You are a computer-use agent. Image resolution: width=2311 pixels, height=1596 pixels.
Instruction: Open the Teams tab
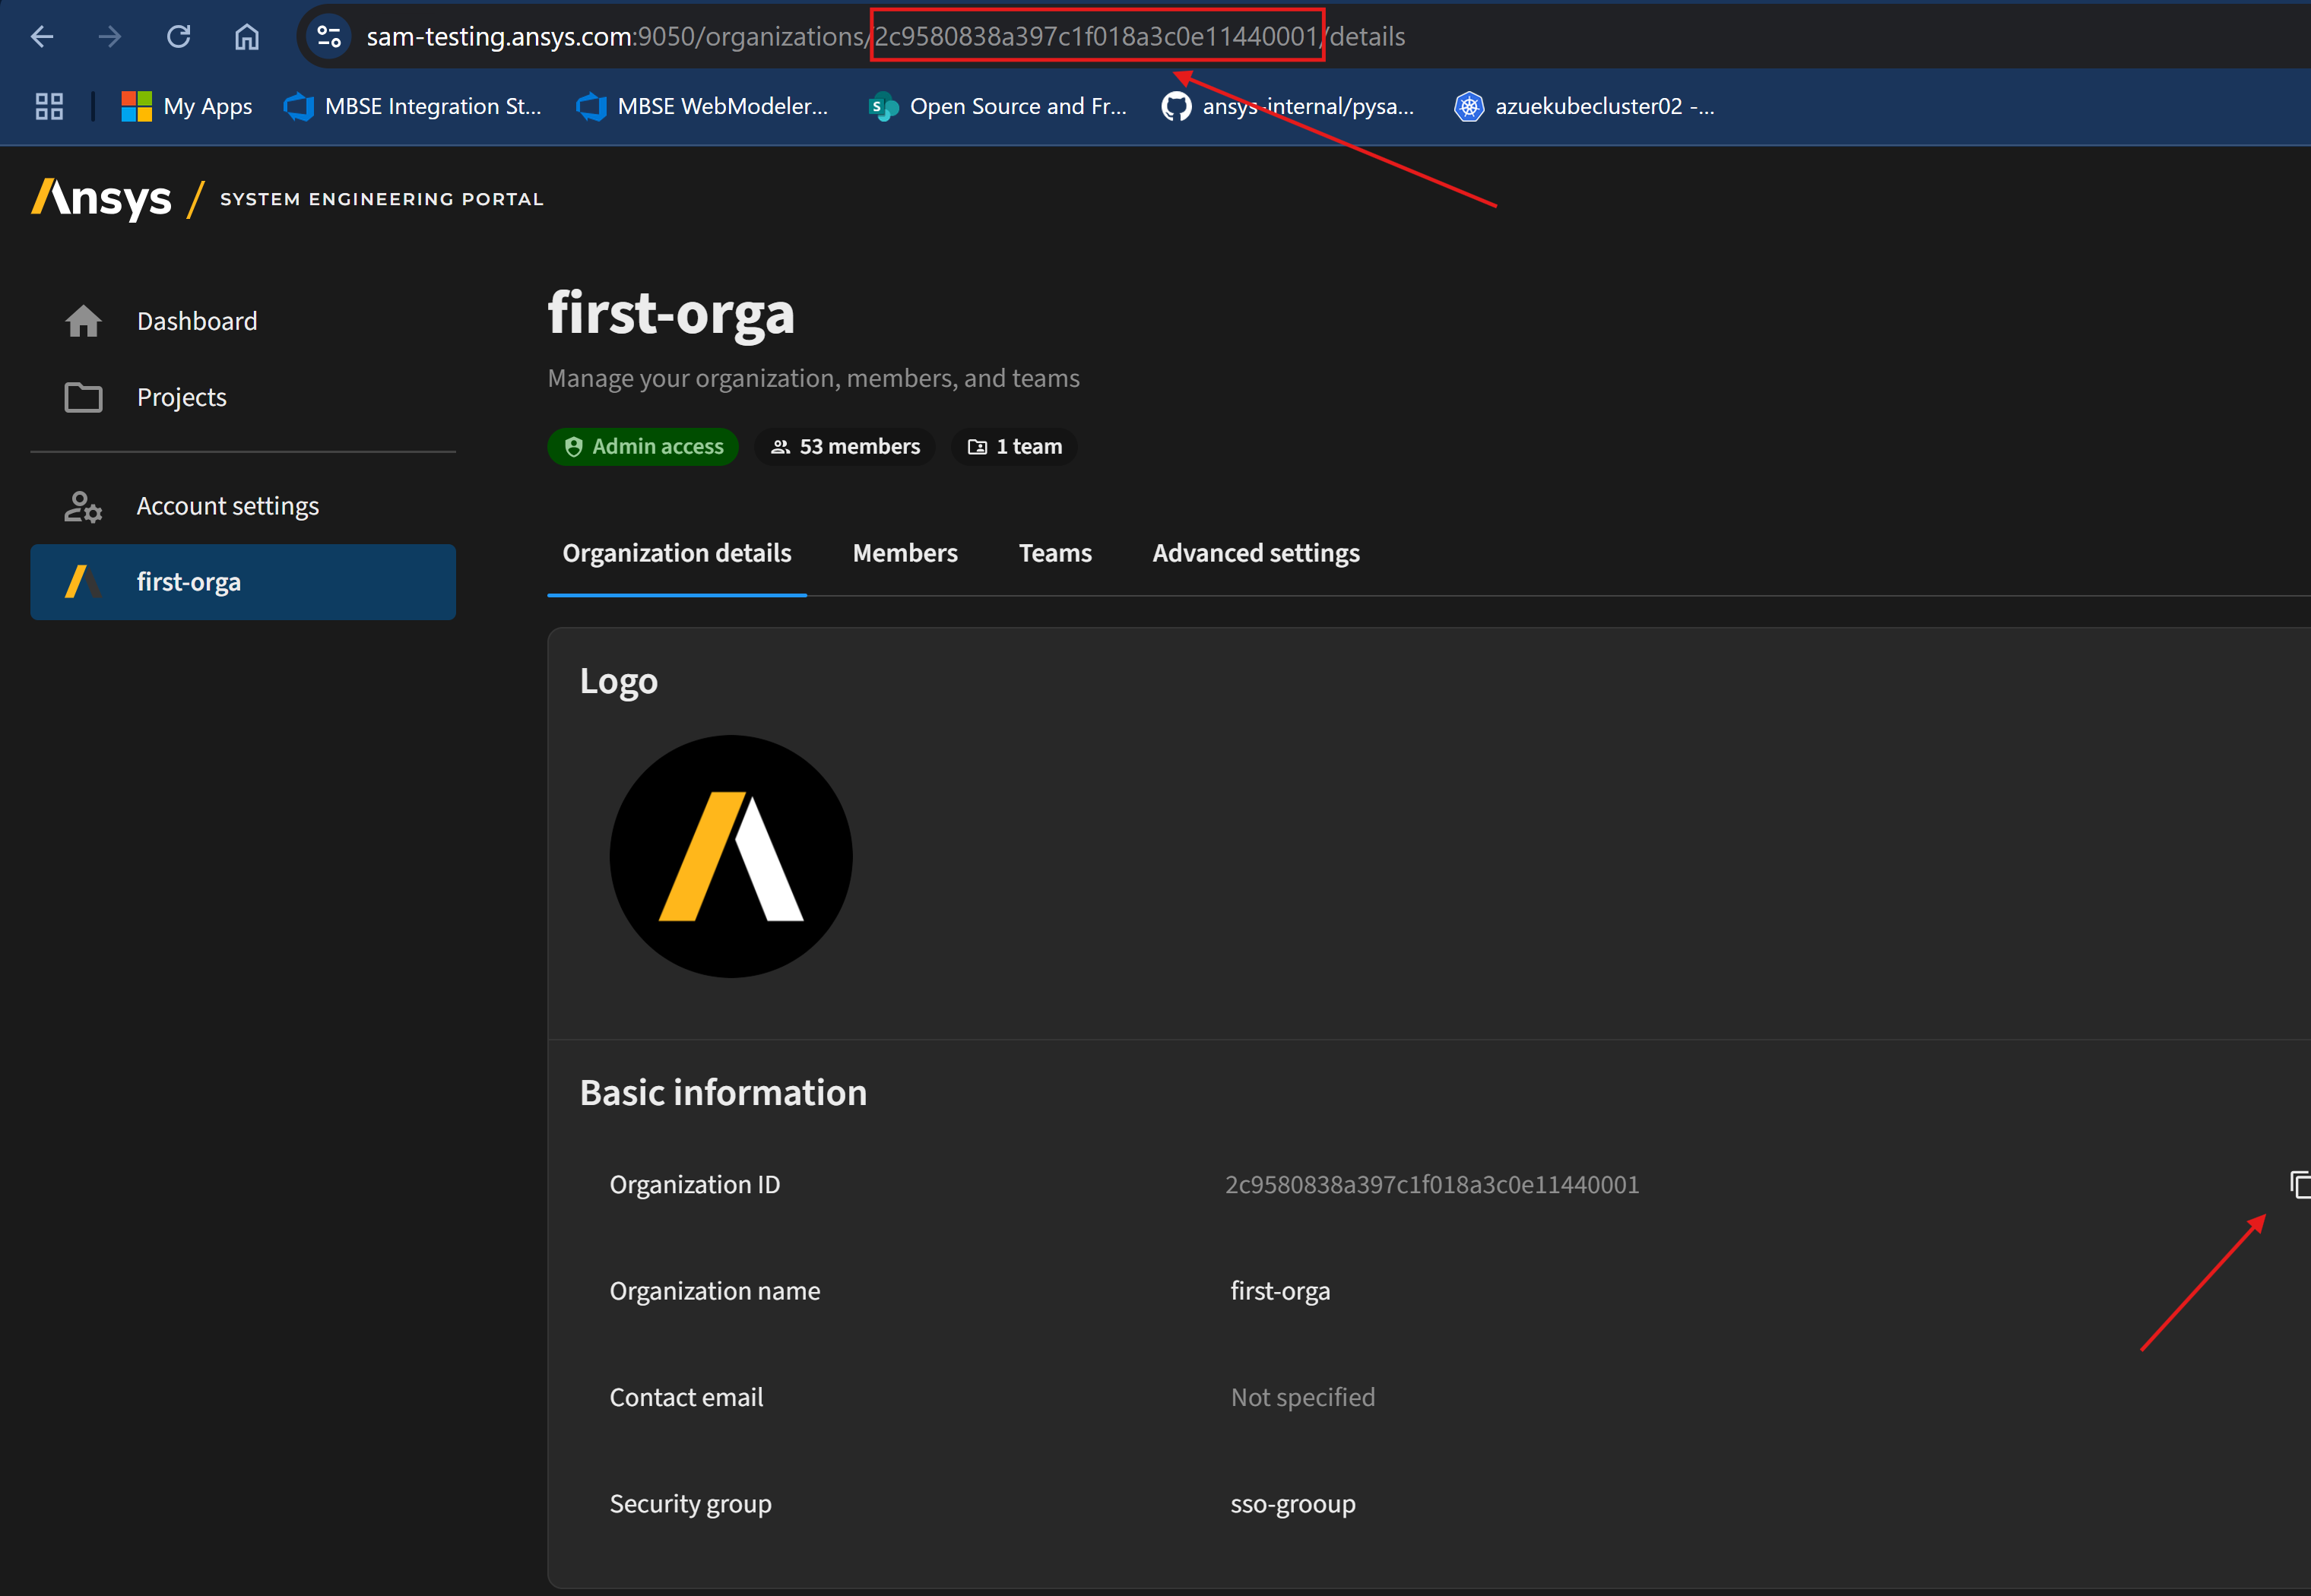1054,553
